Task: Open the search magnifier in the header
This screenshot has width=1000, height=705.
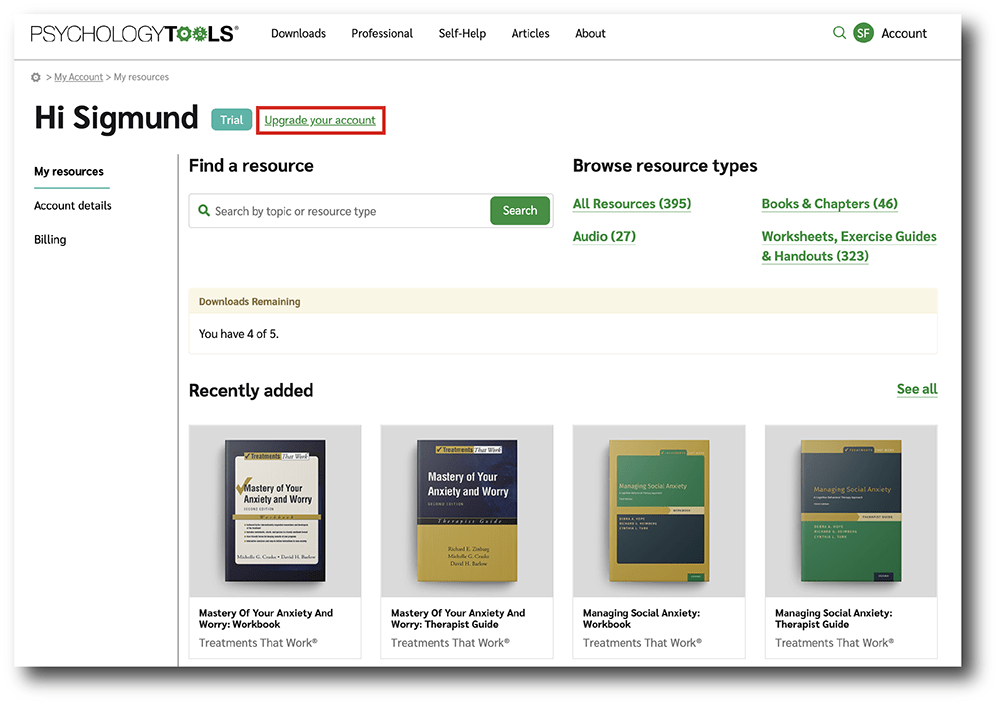Action: pos(839,33)
